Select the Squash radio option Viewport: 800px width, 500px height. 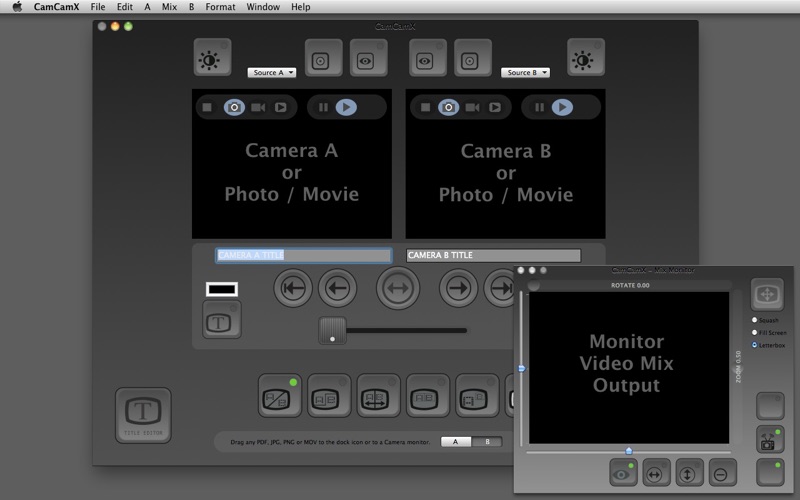(755, 320)
